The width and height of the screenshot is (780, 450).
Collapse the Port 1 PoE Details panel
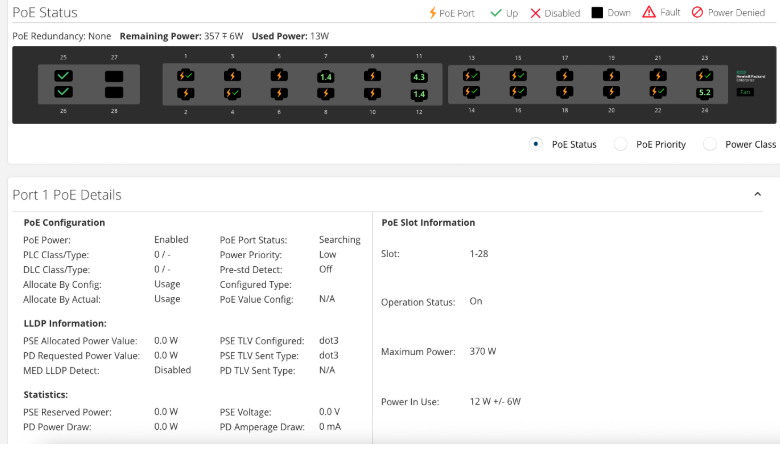[x=756, y=195]
